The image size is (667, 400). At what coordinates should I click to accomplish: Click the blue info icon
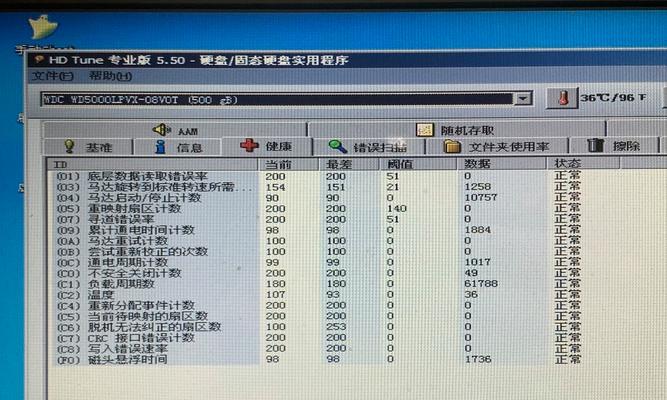tap(160, 146)
